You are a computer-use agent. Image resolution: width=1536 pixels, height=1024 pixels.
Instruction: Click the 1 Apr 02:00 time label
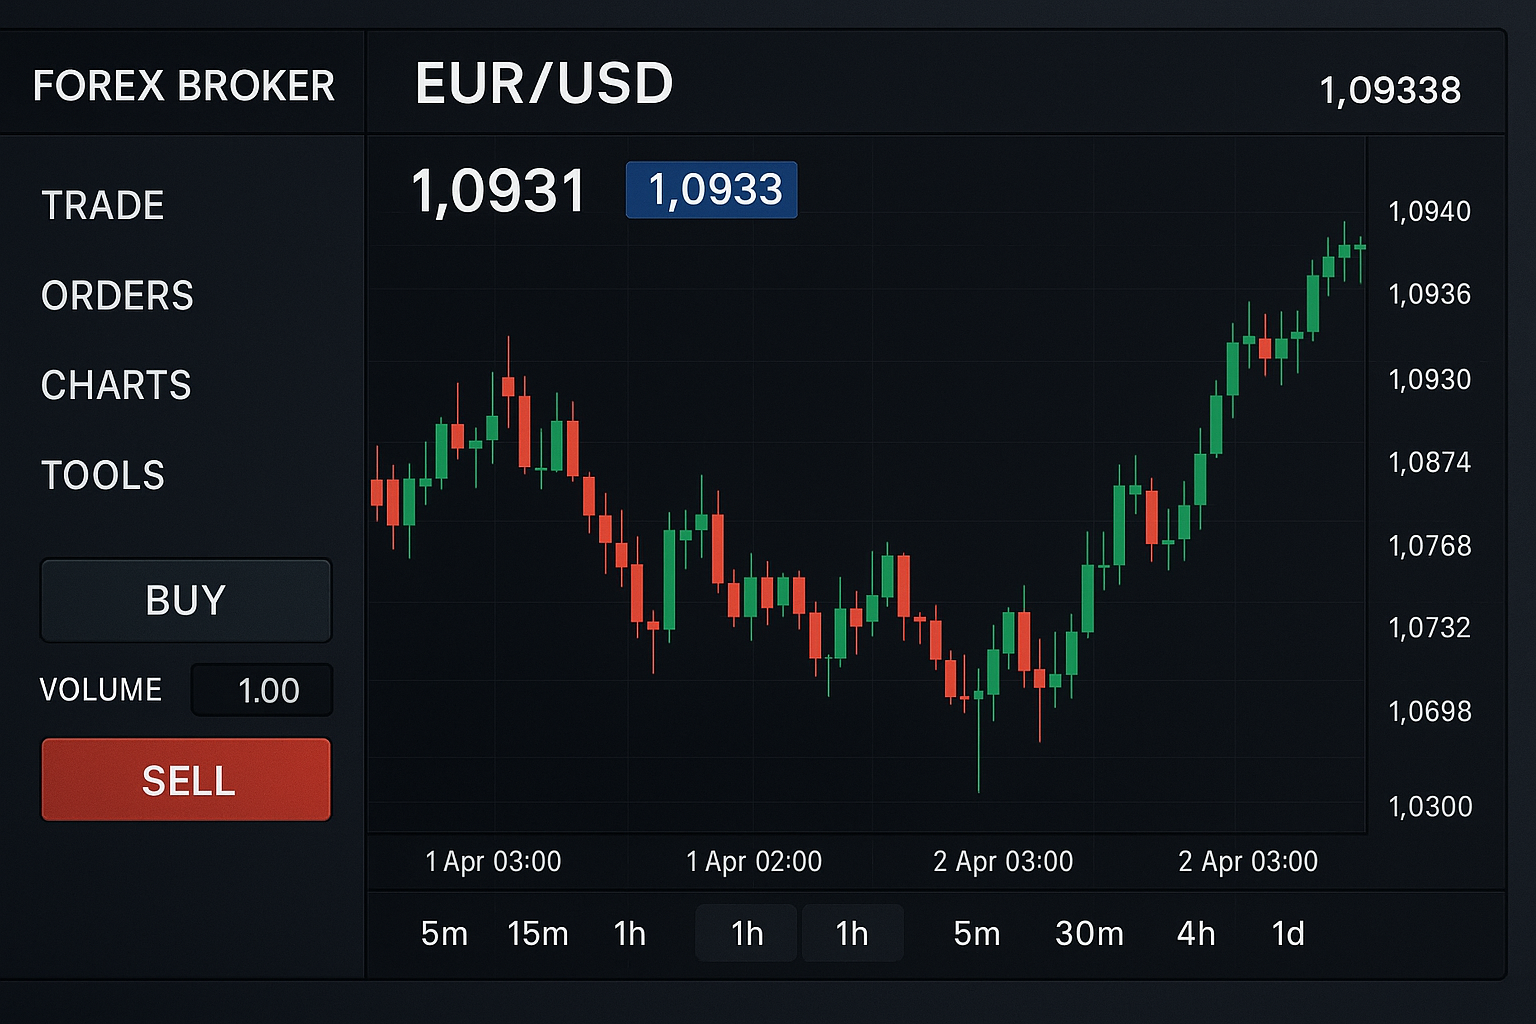pyautogui.click(x=754, y=861)
